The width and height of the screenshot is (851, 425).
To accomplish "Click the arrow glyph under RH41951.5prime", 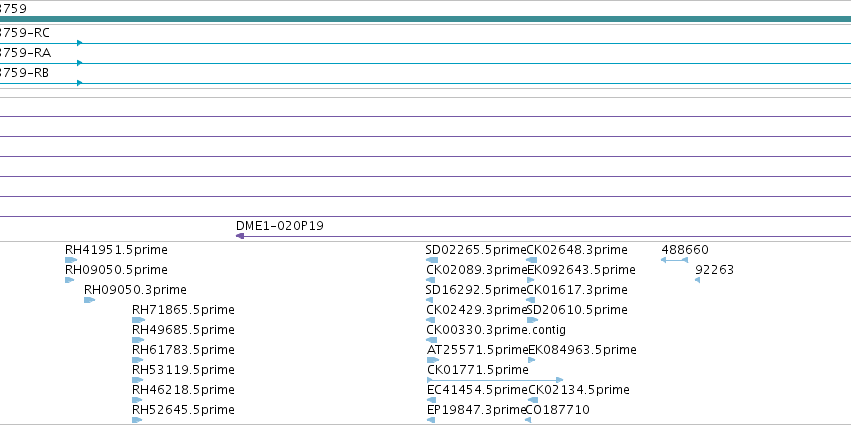I will coord(71,260).
